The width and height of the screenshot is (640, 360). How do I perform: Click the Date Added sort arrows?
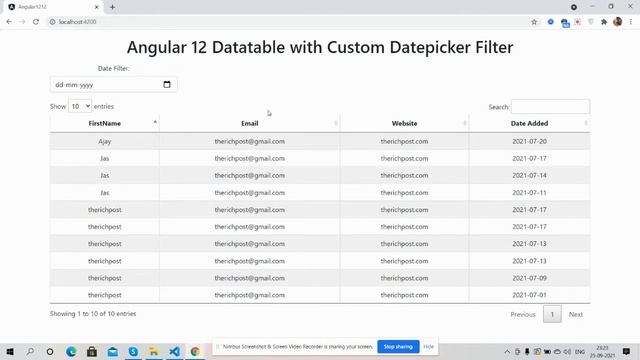coord(586,123)
